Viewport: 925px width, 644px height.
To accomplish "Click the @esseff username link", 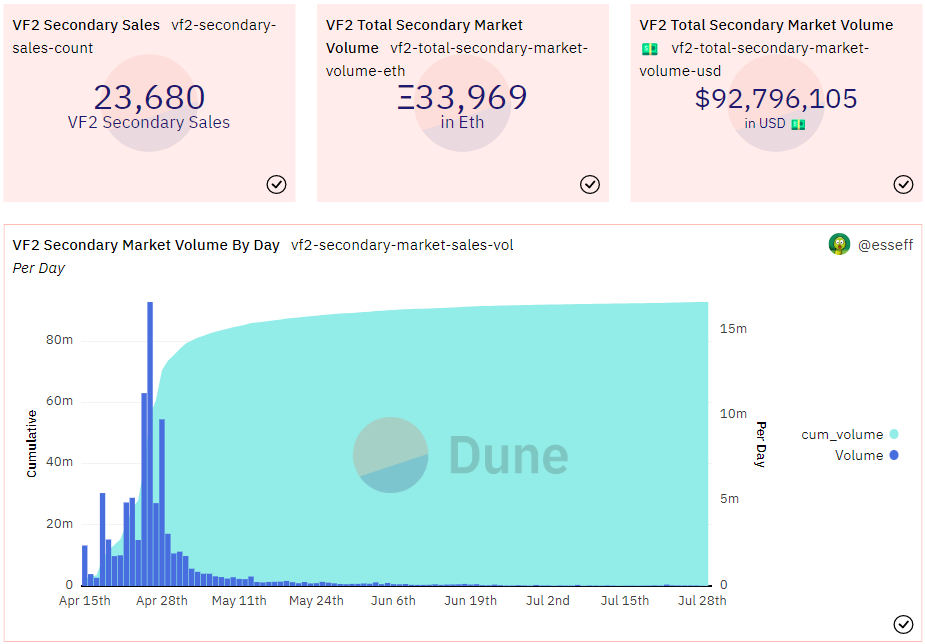I will click(884, 244).
